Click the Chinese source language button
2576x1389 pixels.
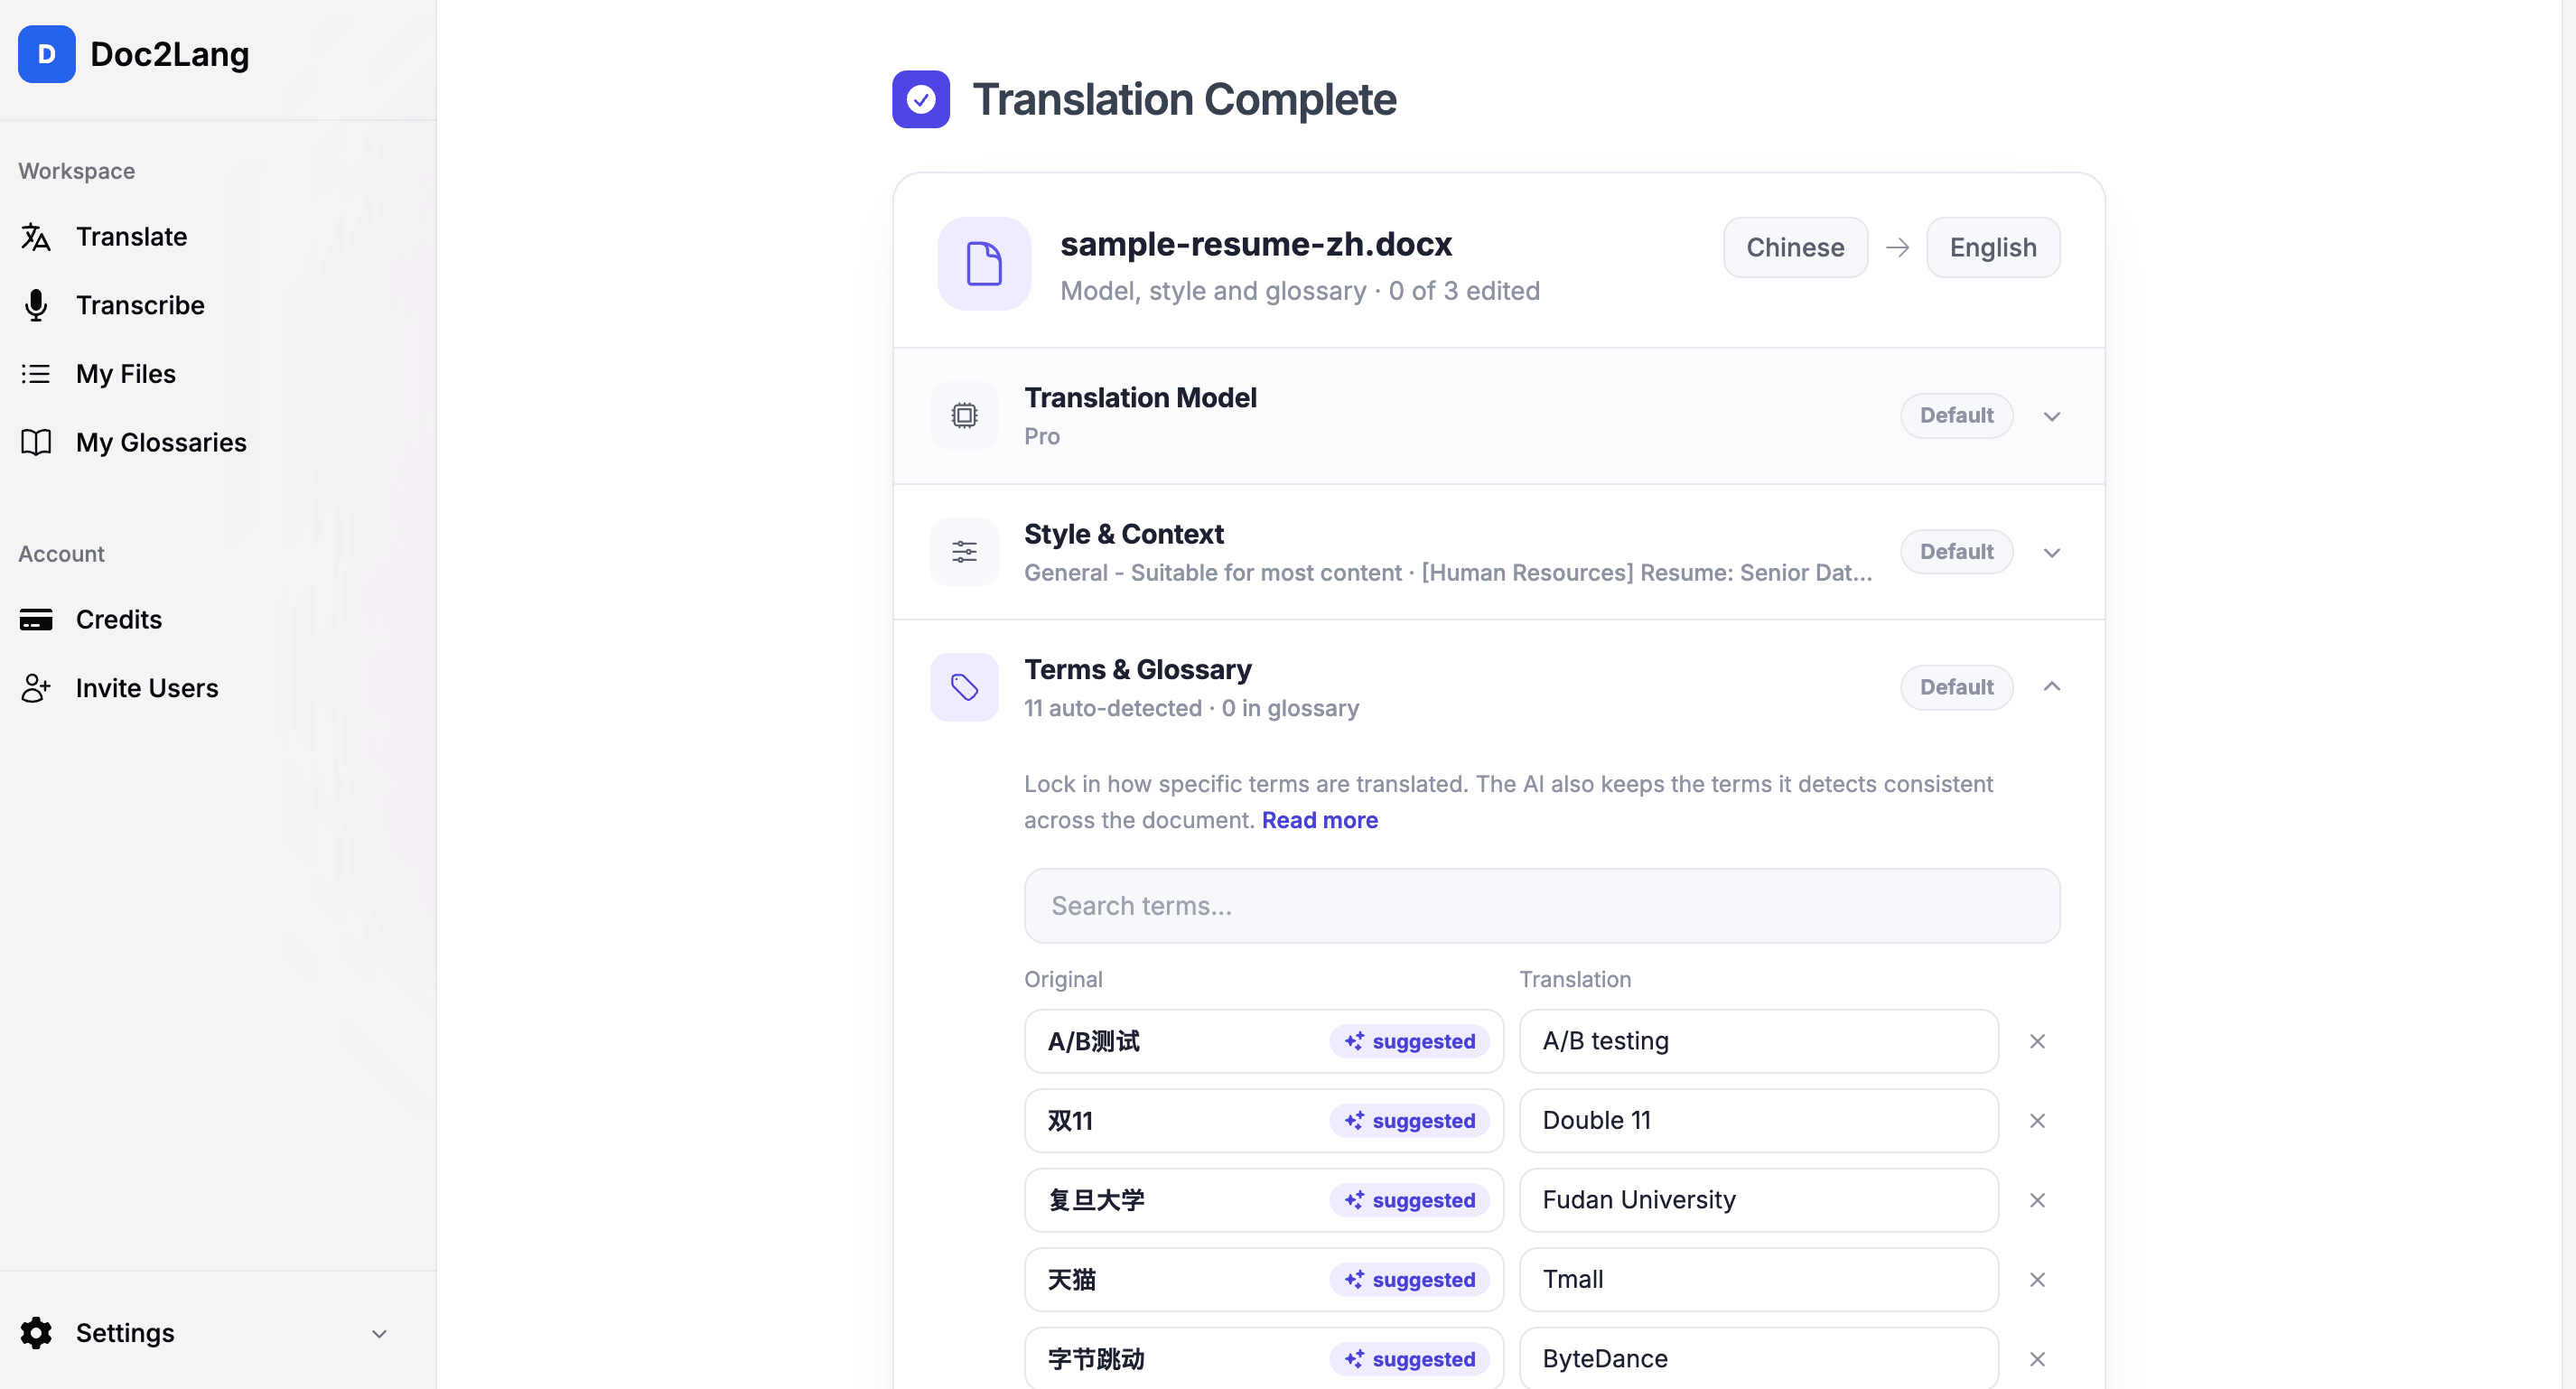point(1795,247)
